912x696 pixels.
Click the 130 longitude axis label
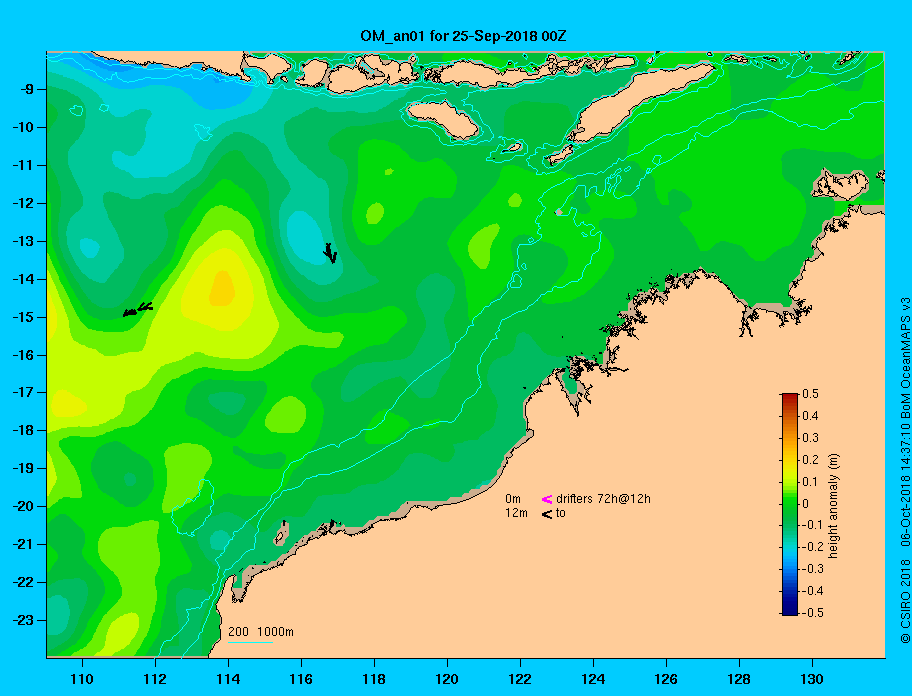point(812,679)
